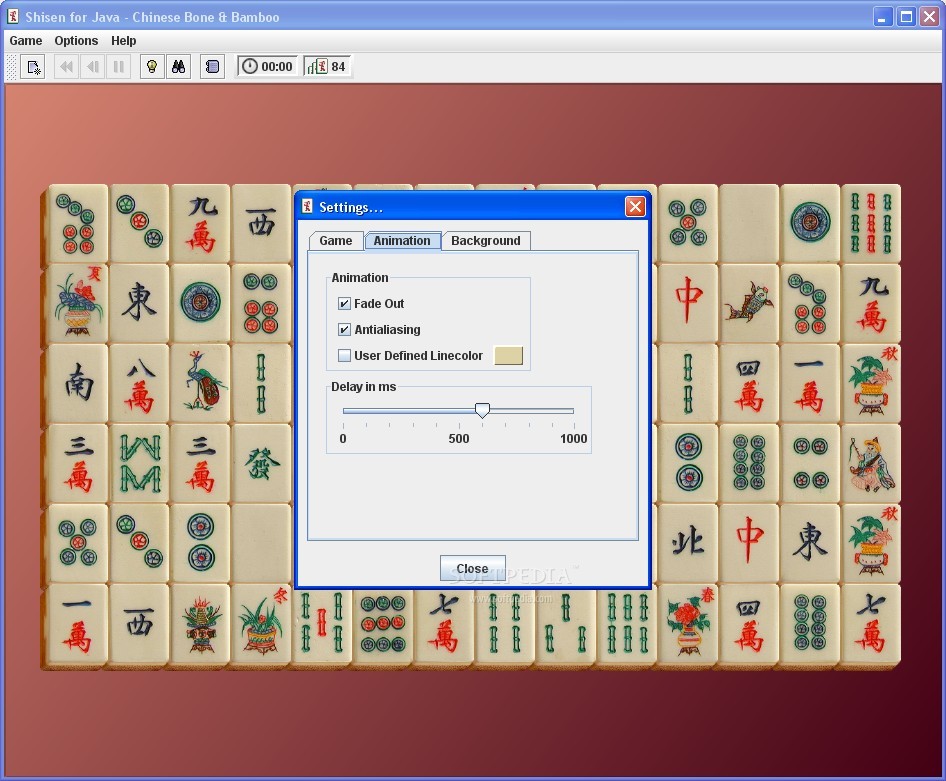This screenshot has height=781, width=946.
Task: Select the fish picture tile
Action: click(749, 303)
